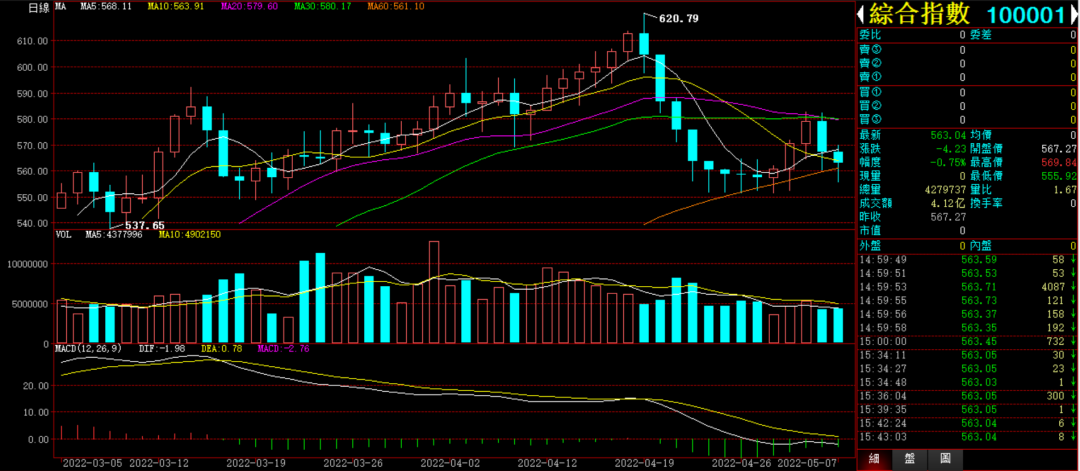
Task: Click the 2022-04-02 date on the axis
Action: (450, 463)
